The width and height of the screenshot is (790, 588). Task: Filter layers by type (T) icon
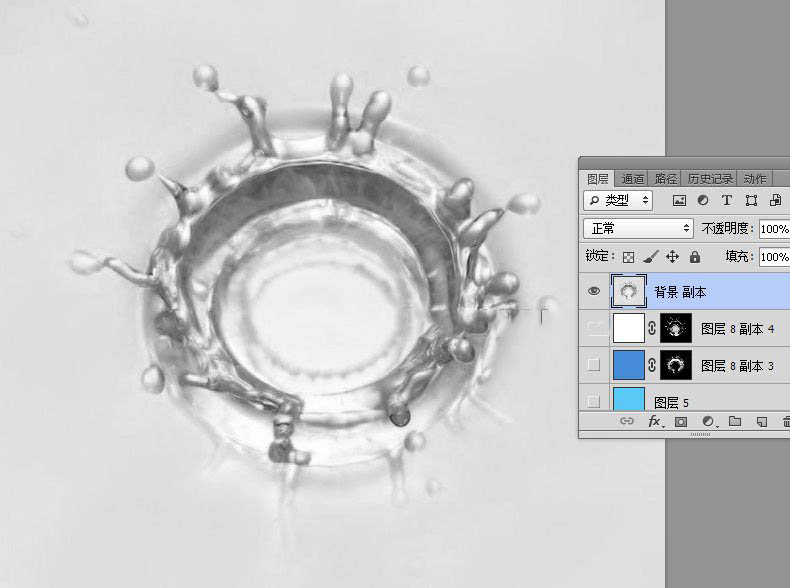tap(727, 201)
